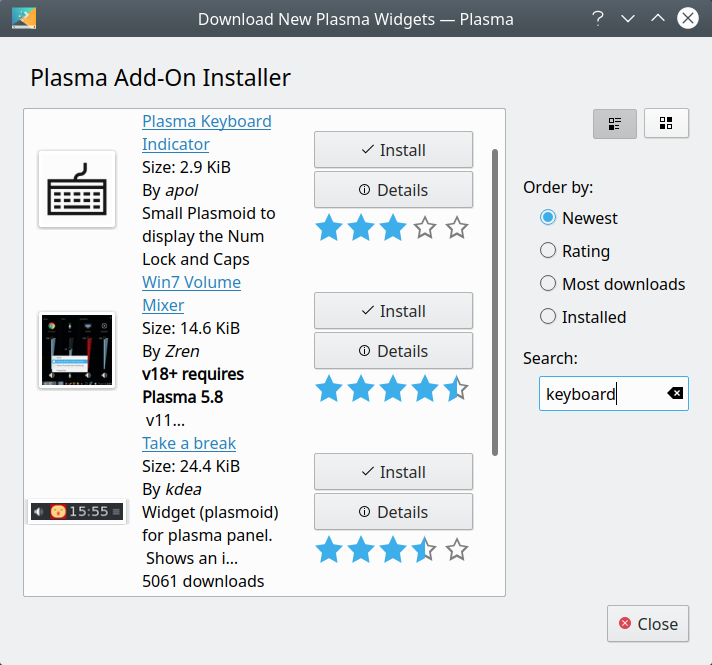Rate Plasma Keyboard Indicator five stars
This screenshot has width=712, height=665.
457,228
